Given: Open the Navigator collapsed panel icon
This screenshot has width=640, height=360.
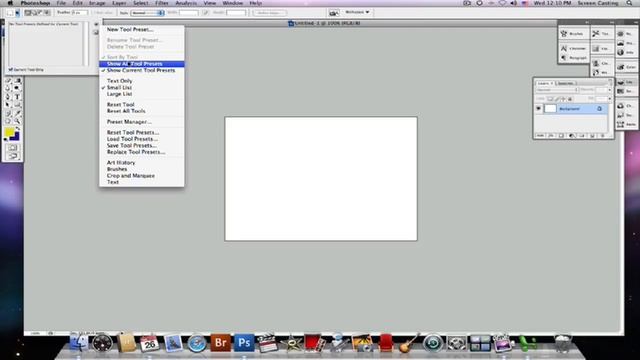Looking at the screenshot, I should click(x=620, y=34).
